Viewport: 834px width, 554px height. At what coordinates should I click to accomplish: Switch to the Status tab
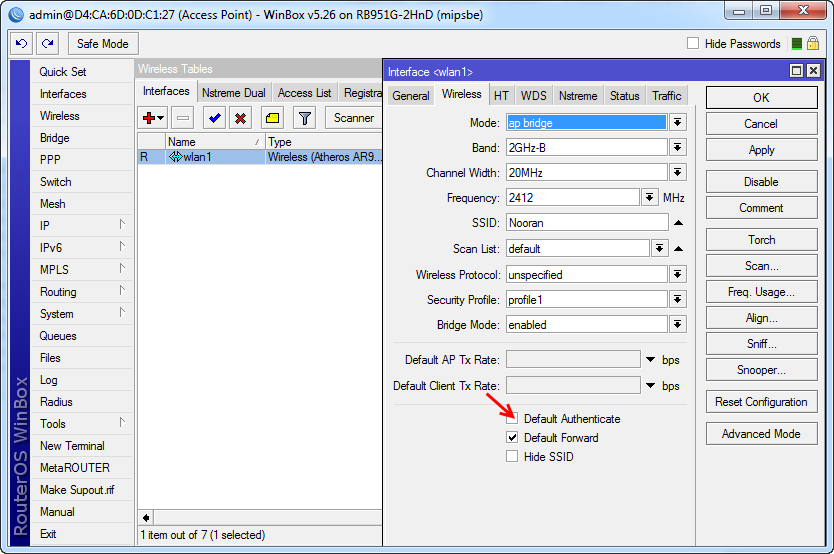click(624, 96)
